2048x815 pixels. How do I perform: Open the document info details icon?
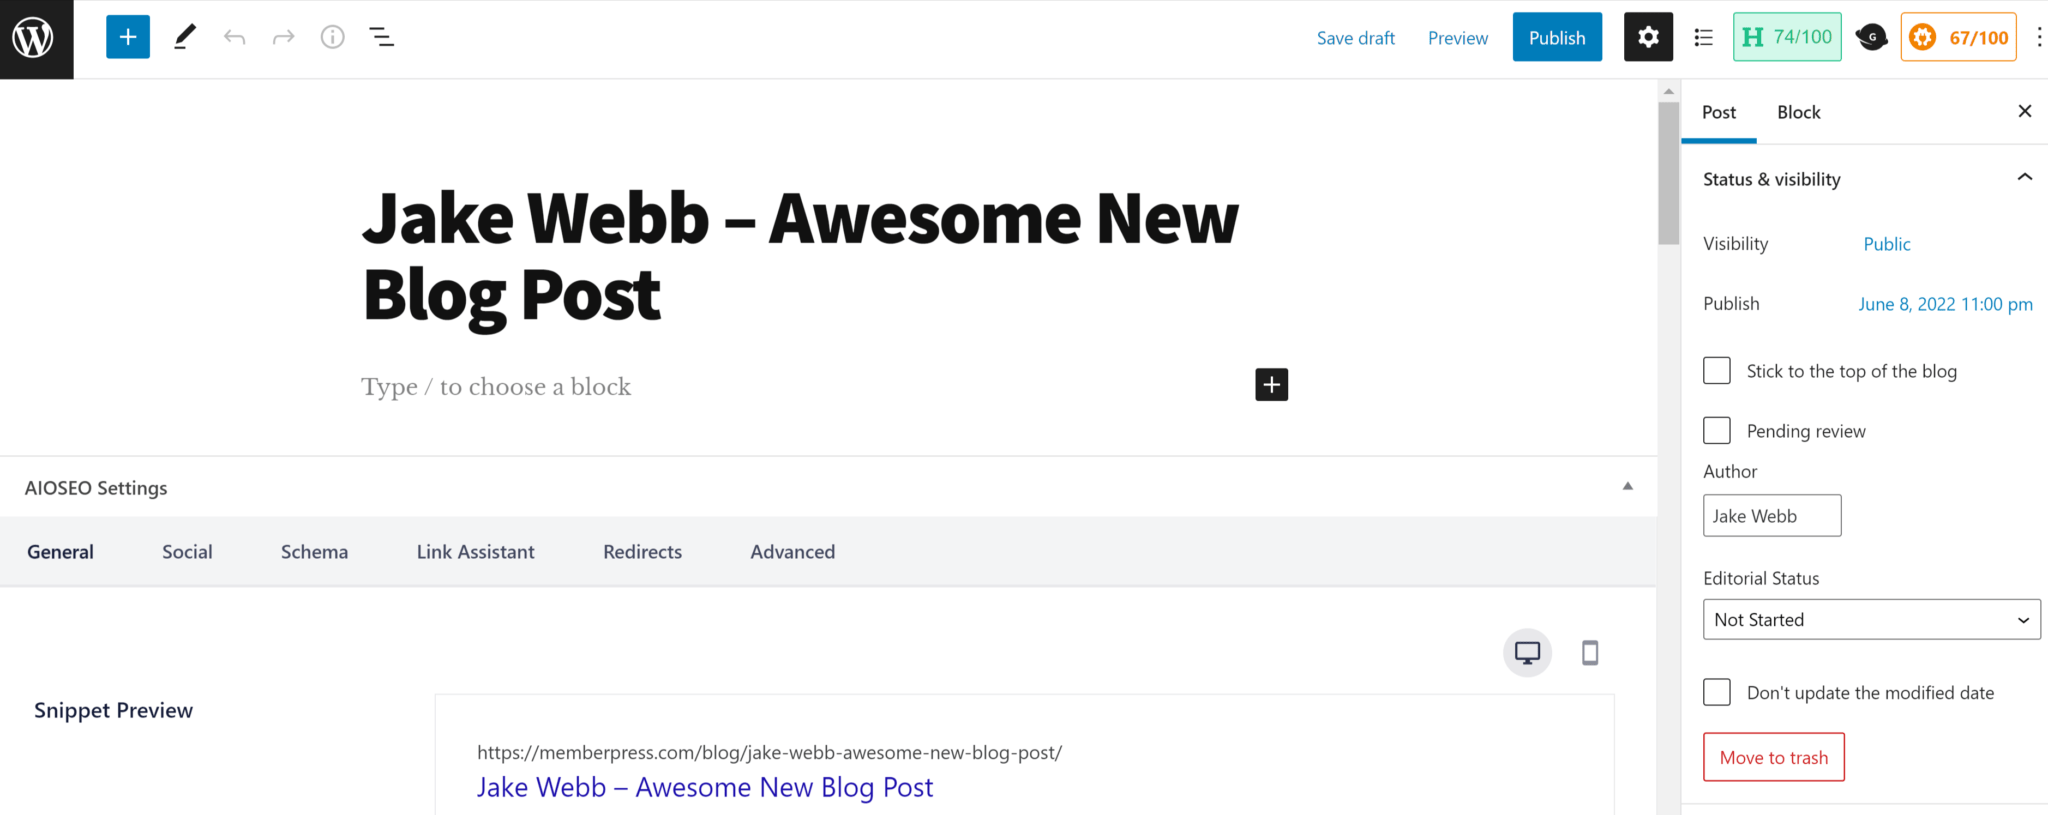point(332,37)
